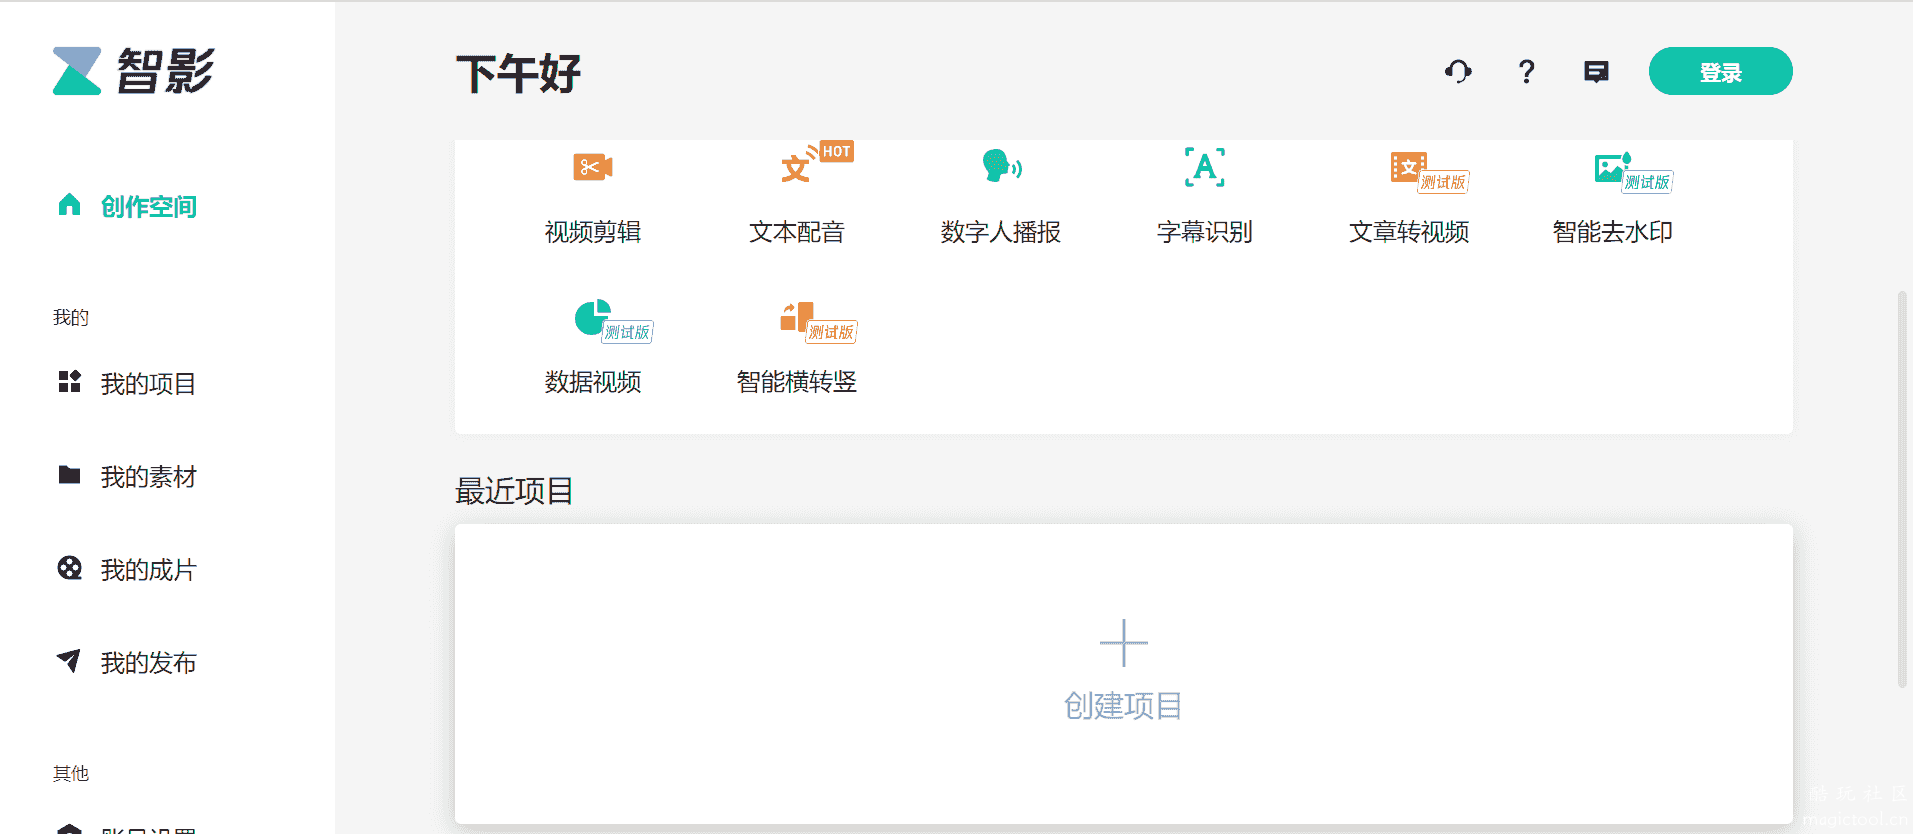Viewport: 1913px width, 834px height.
Task: Select the 文章转视频 film icon
Action: (1429, 172)
